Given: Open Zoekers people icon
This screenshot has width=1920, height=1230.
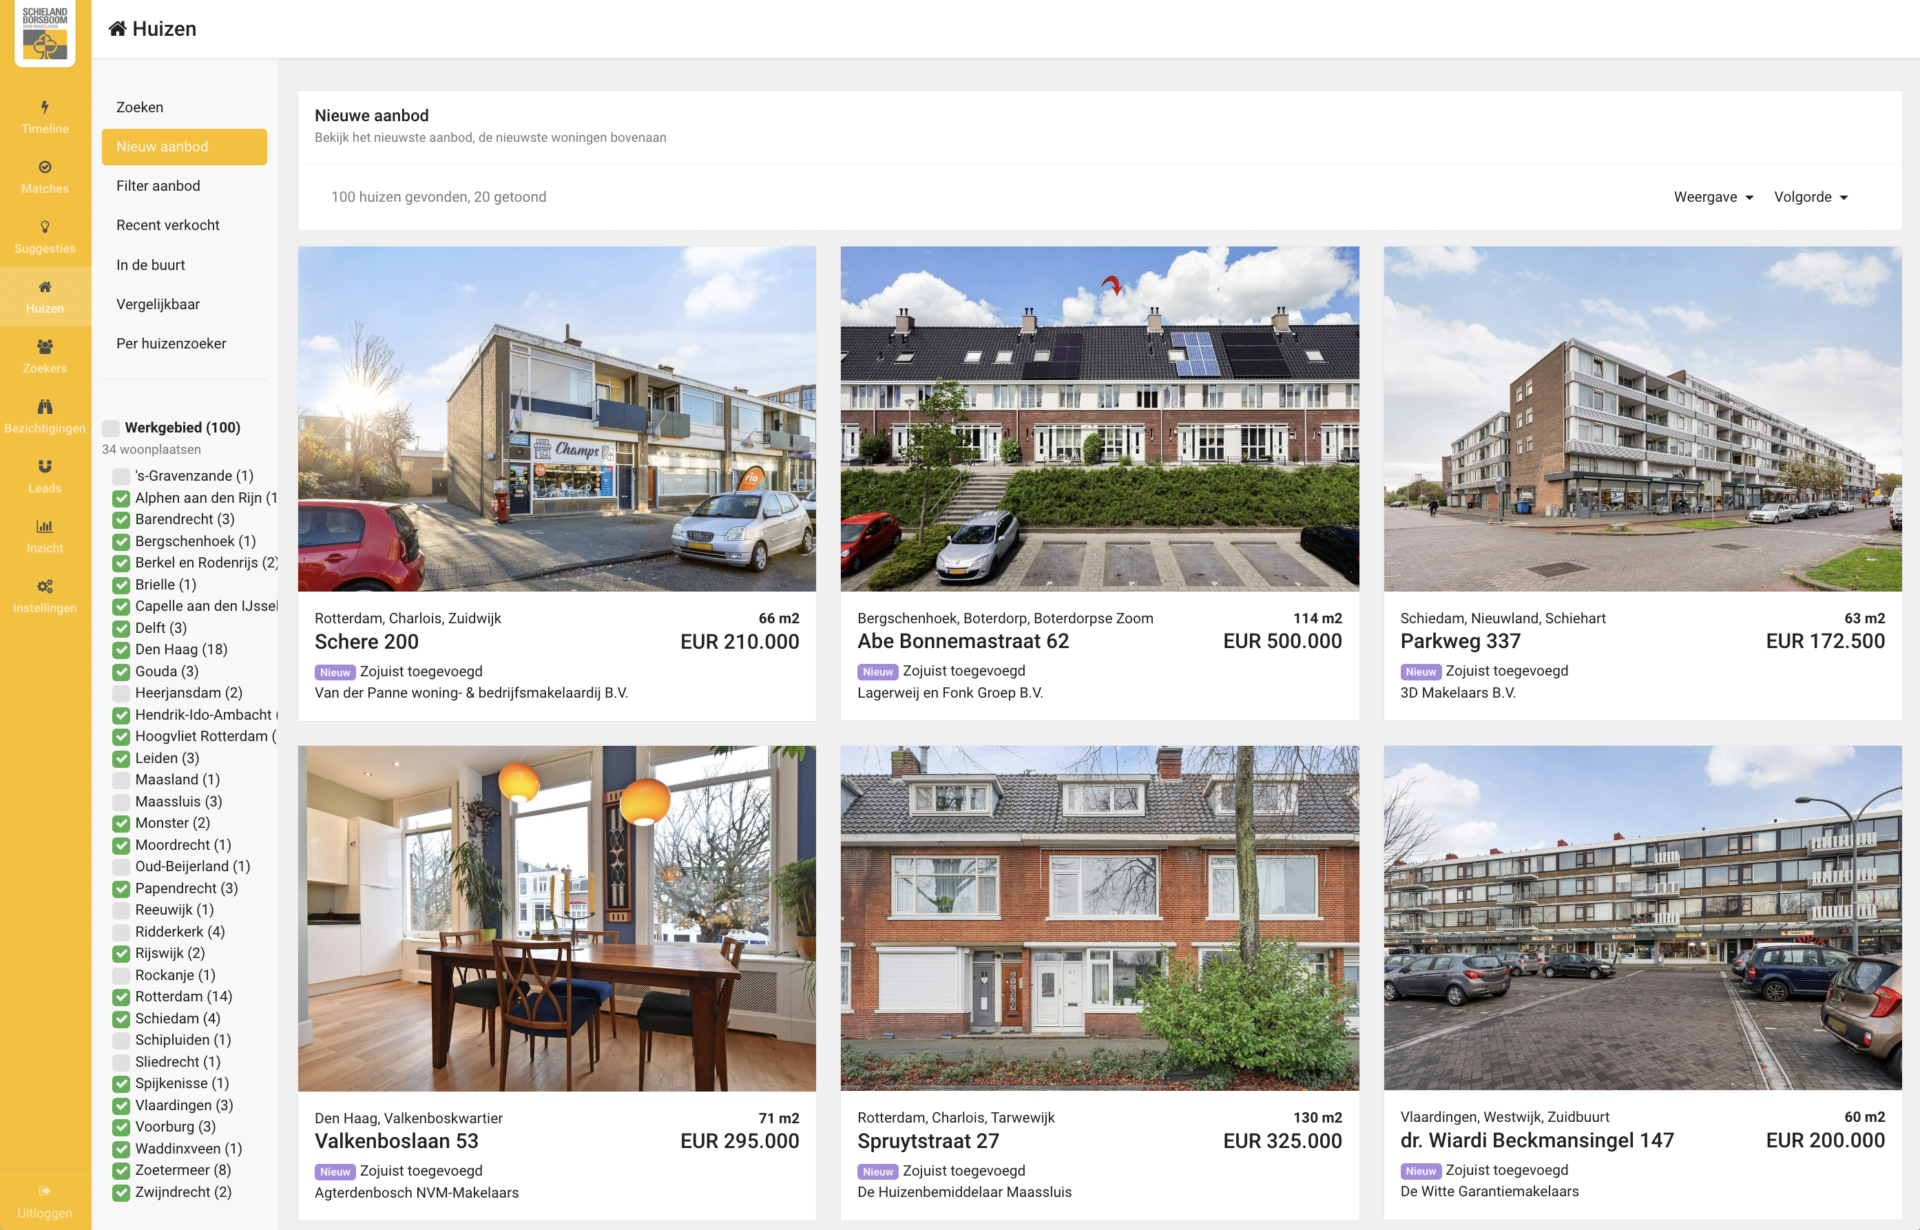Looking at the screenshot, I should click(45, 347).
